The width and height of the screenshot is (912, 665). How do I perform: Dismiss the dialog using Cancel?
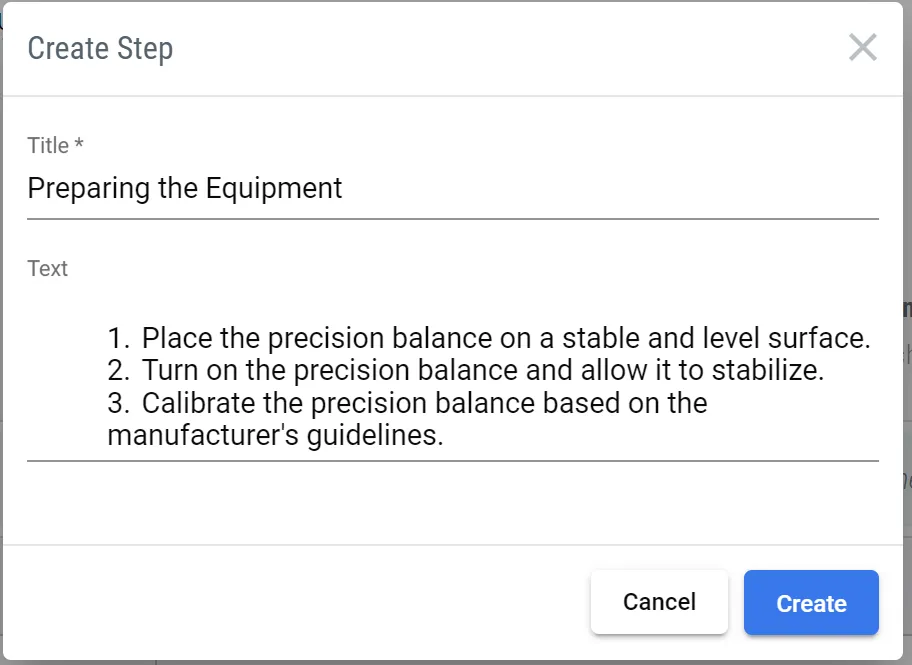point(659,602)
